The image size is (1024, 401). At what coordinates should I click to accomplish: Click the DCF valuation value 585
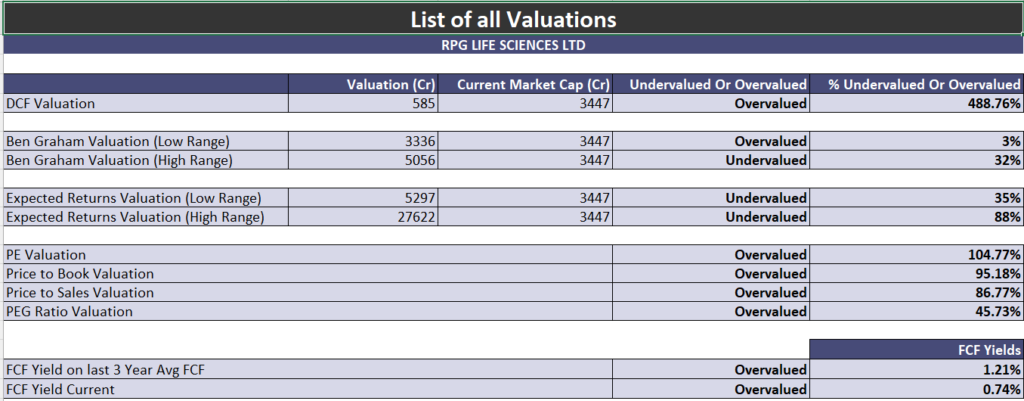[x=362, y=103]
